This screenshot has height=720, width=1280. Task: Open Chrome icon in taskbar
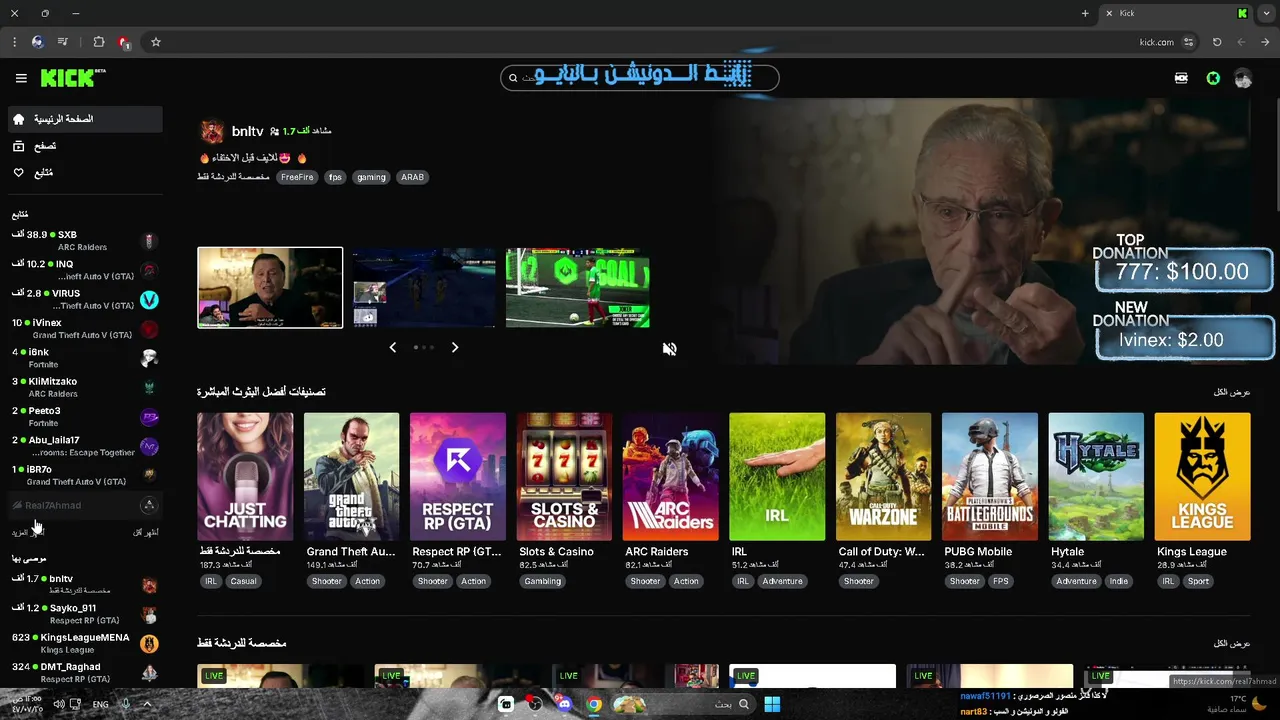point(594,704)
